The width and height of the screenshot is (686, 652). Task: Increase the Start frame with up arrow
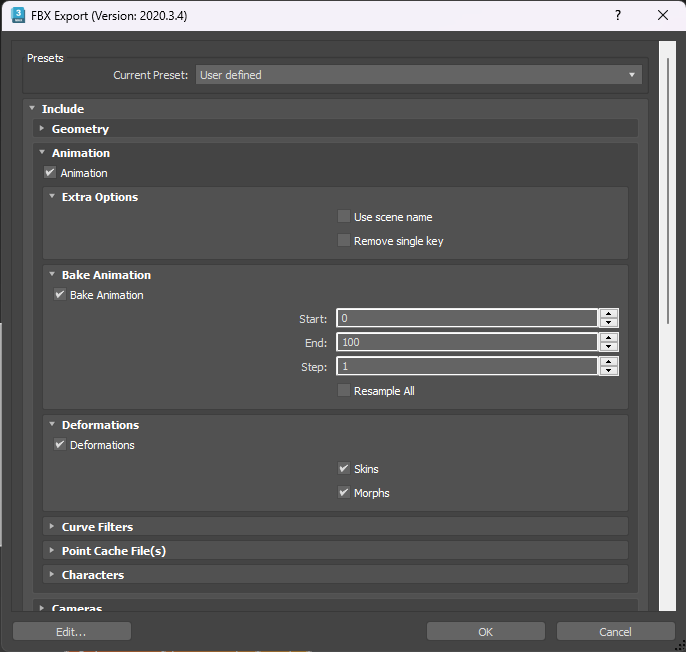tap(609, 314)
